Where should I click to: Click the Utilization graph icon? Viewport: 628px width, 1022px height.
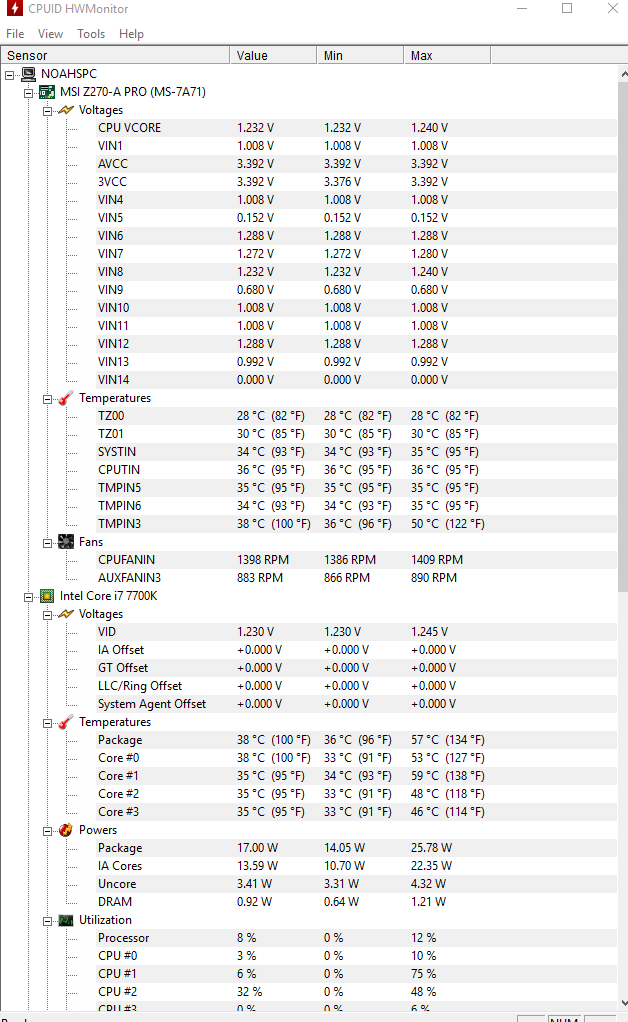(x=66, y=920)
